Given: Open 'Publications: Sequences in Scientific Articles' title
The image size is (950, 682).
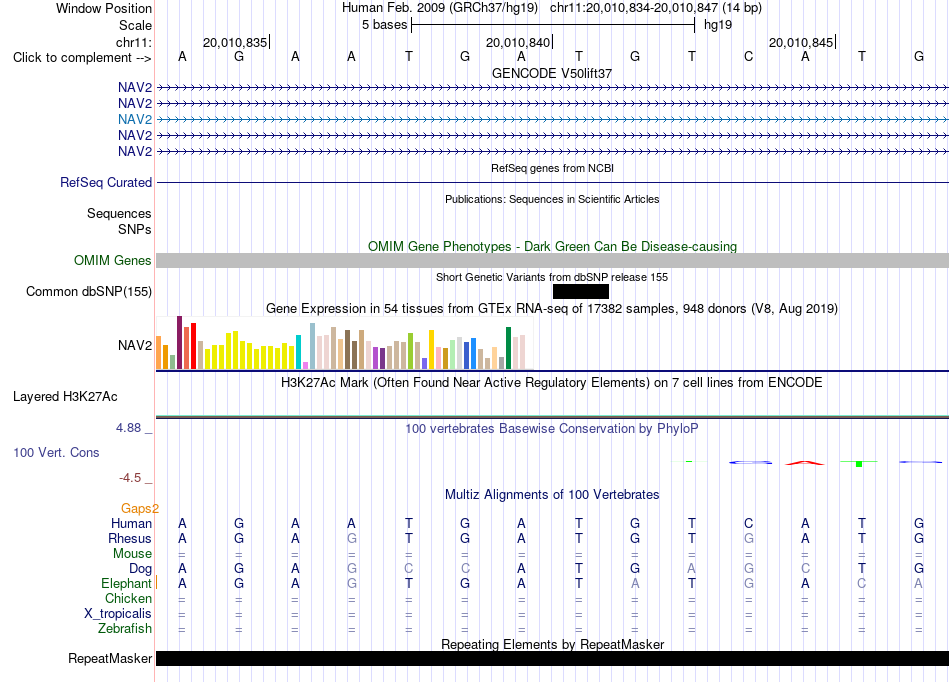Looking at the screenshot, I should 552,199.
